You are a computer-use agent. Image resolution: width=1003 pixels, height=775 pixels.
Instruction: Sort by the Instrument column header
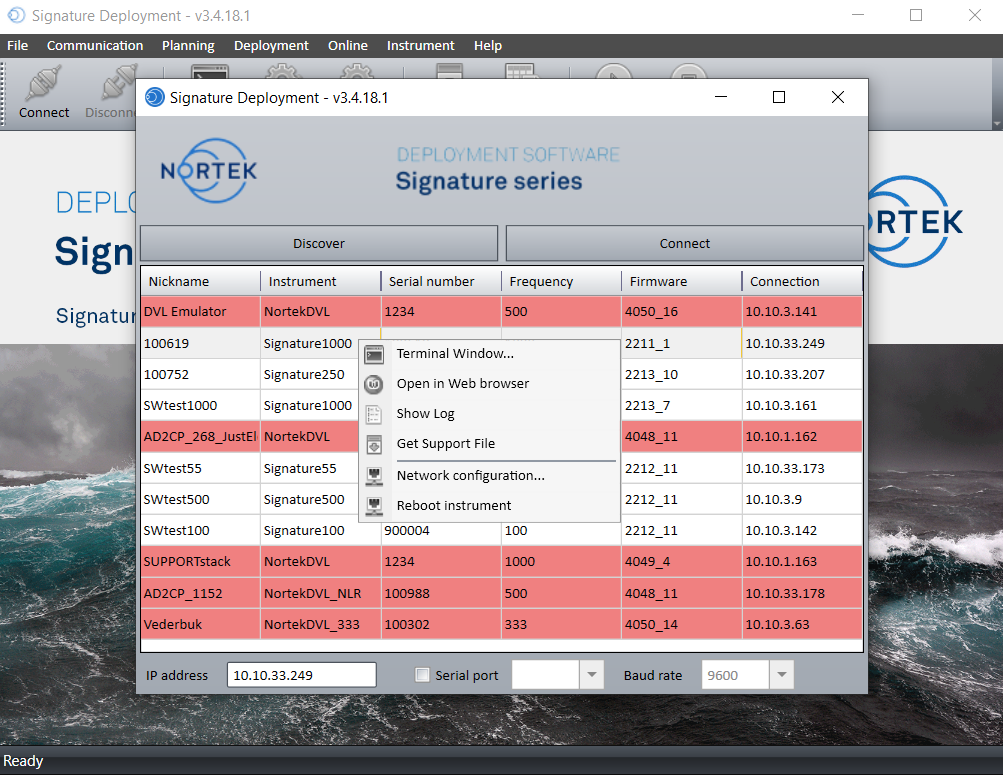pyautogui.click(x=320, y=281)
